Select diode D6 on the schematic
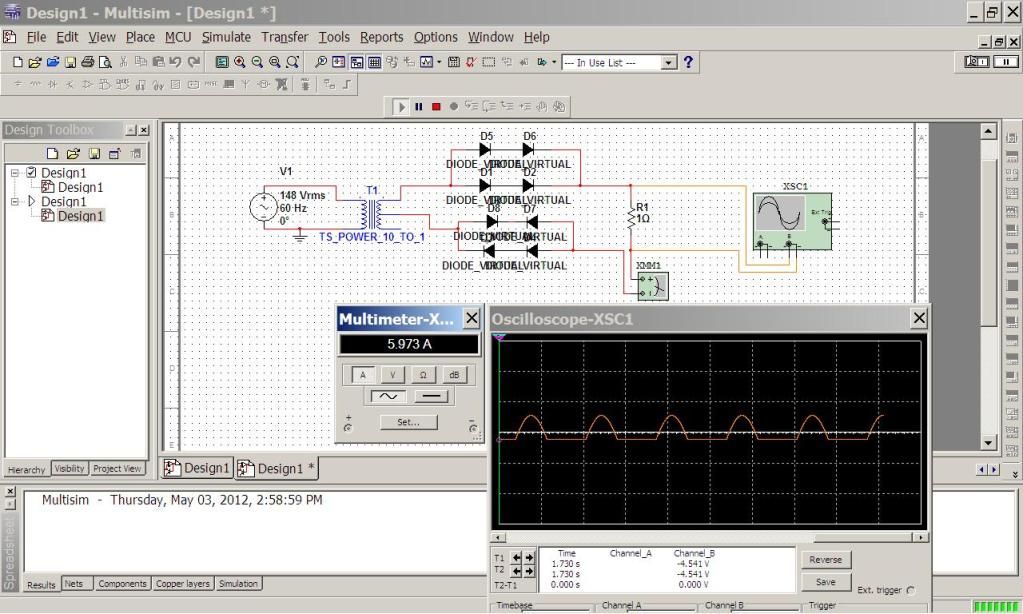The width and height of the screenshot is (1023, 614). (528, 149)
